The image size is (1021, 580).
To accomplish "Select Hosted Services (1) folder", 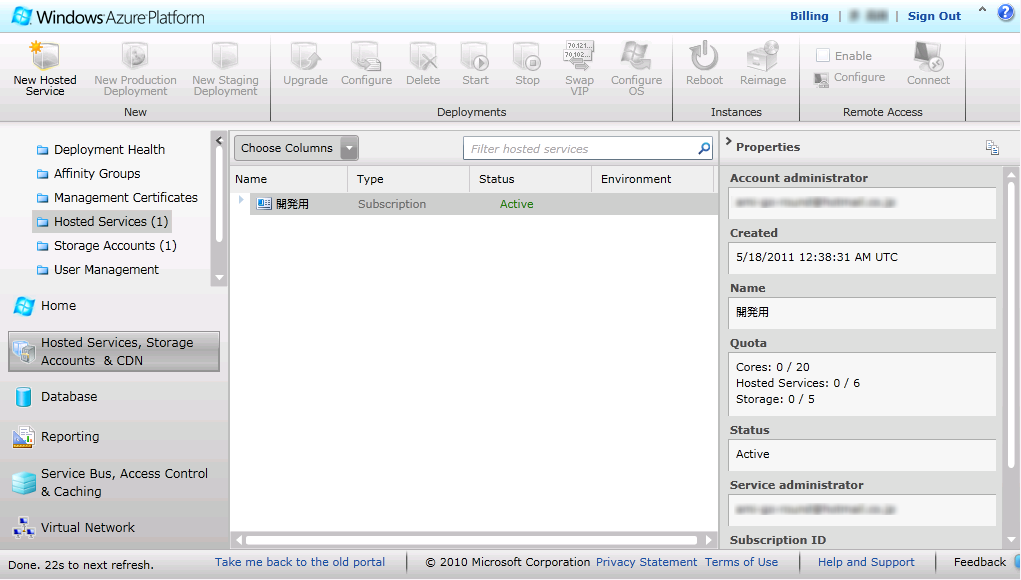I will point(102,222).
